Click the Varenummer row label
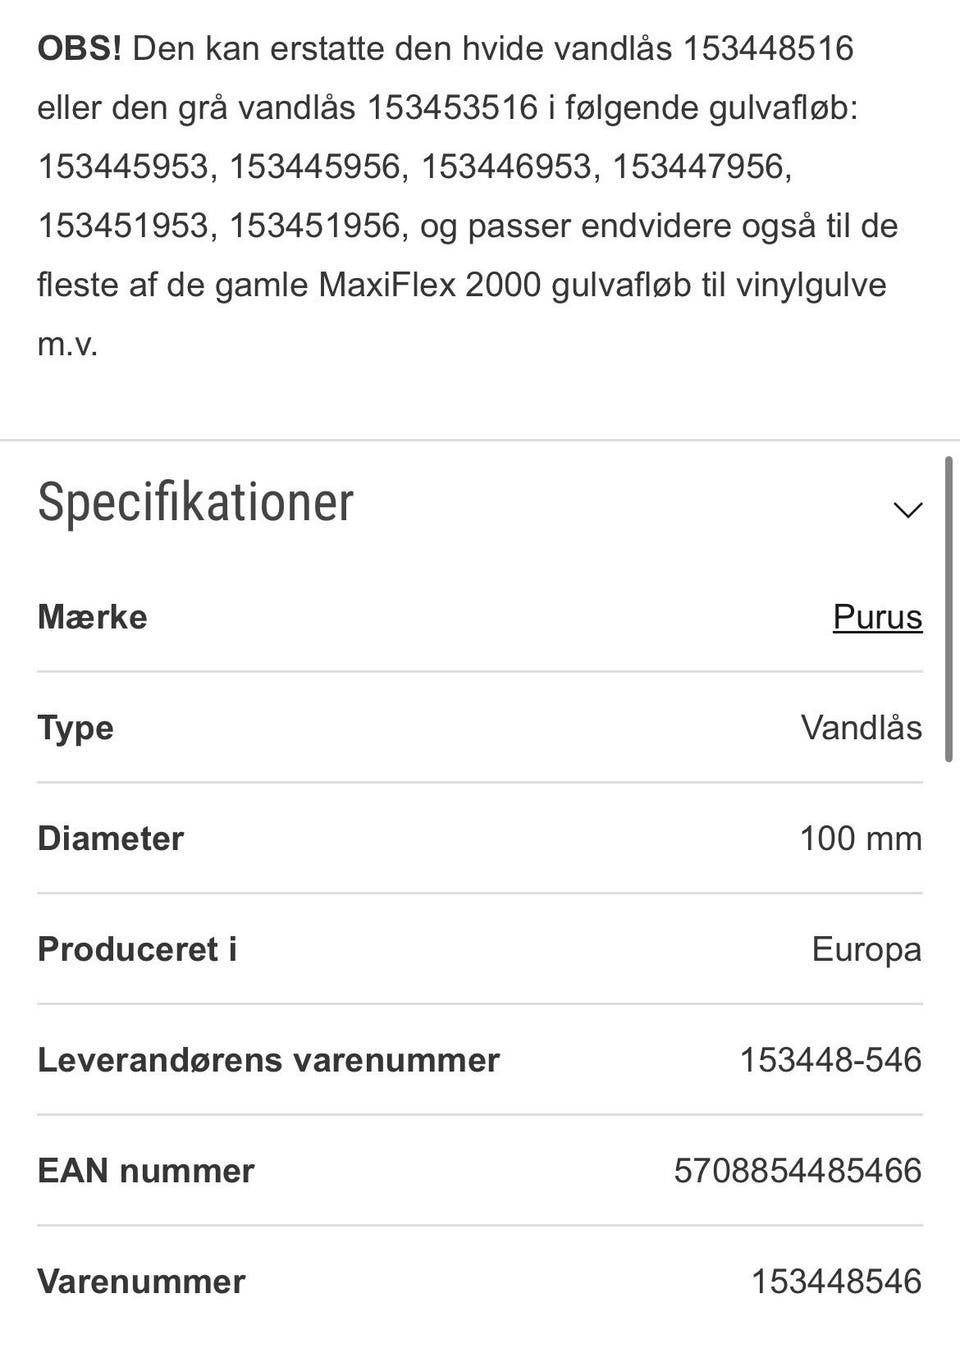Image resolution: width=960 pixels, height=1353 pixels. pos(141,1282)
